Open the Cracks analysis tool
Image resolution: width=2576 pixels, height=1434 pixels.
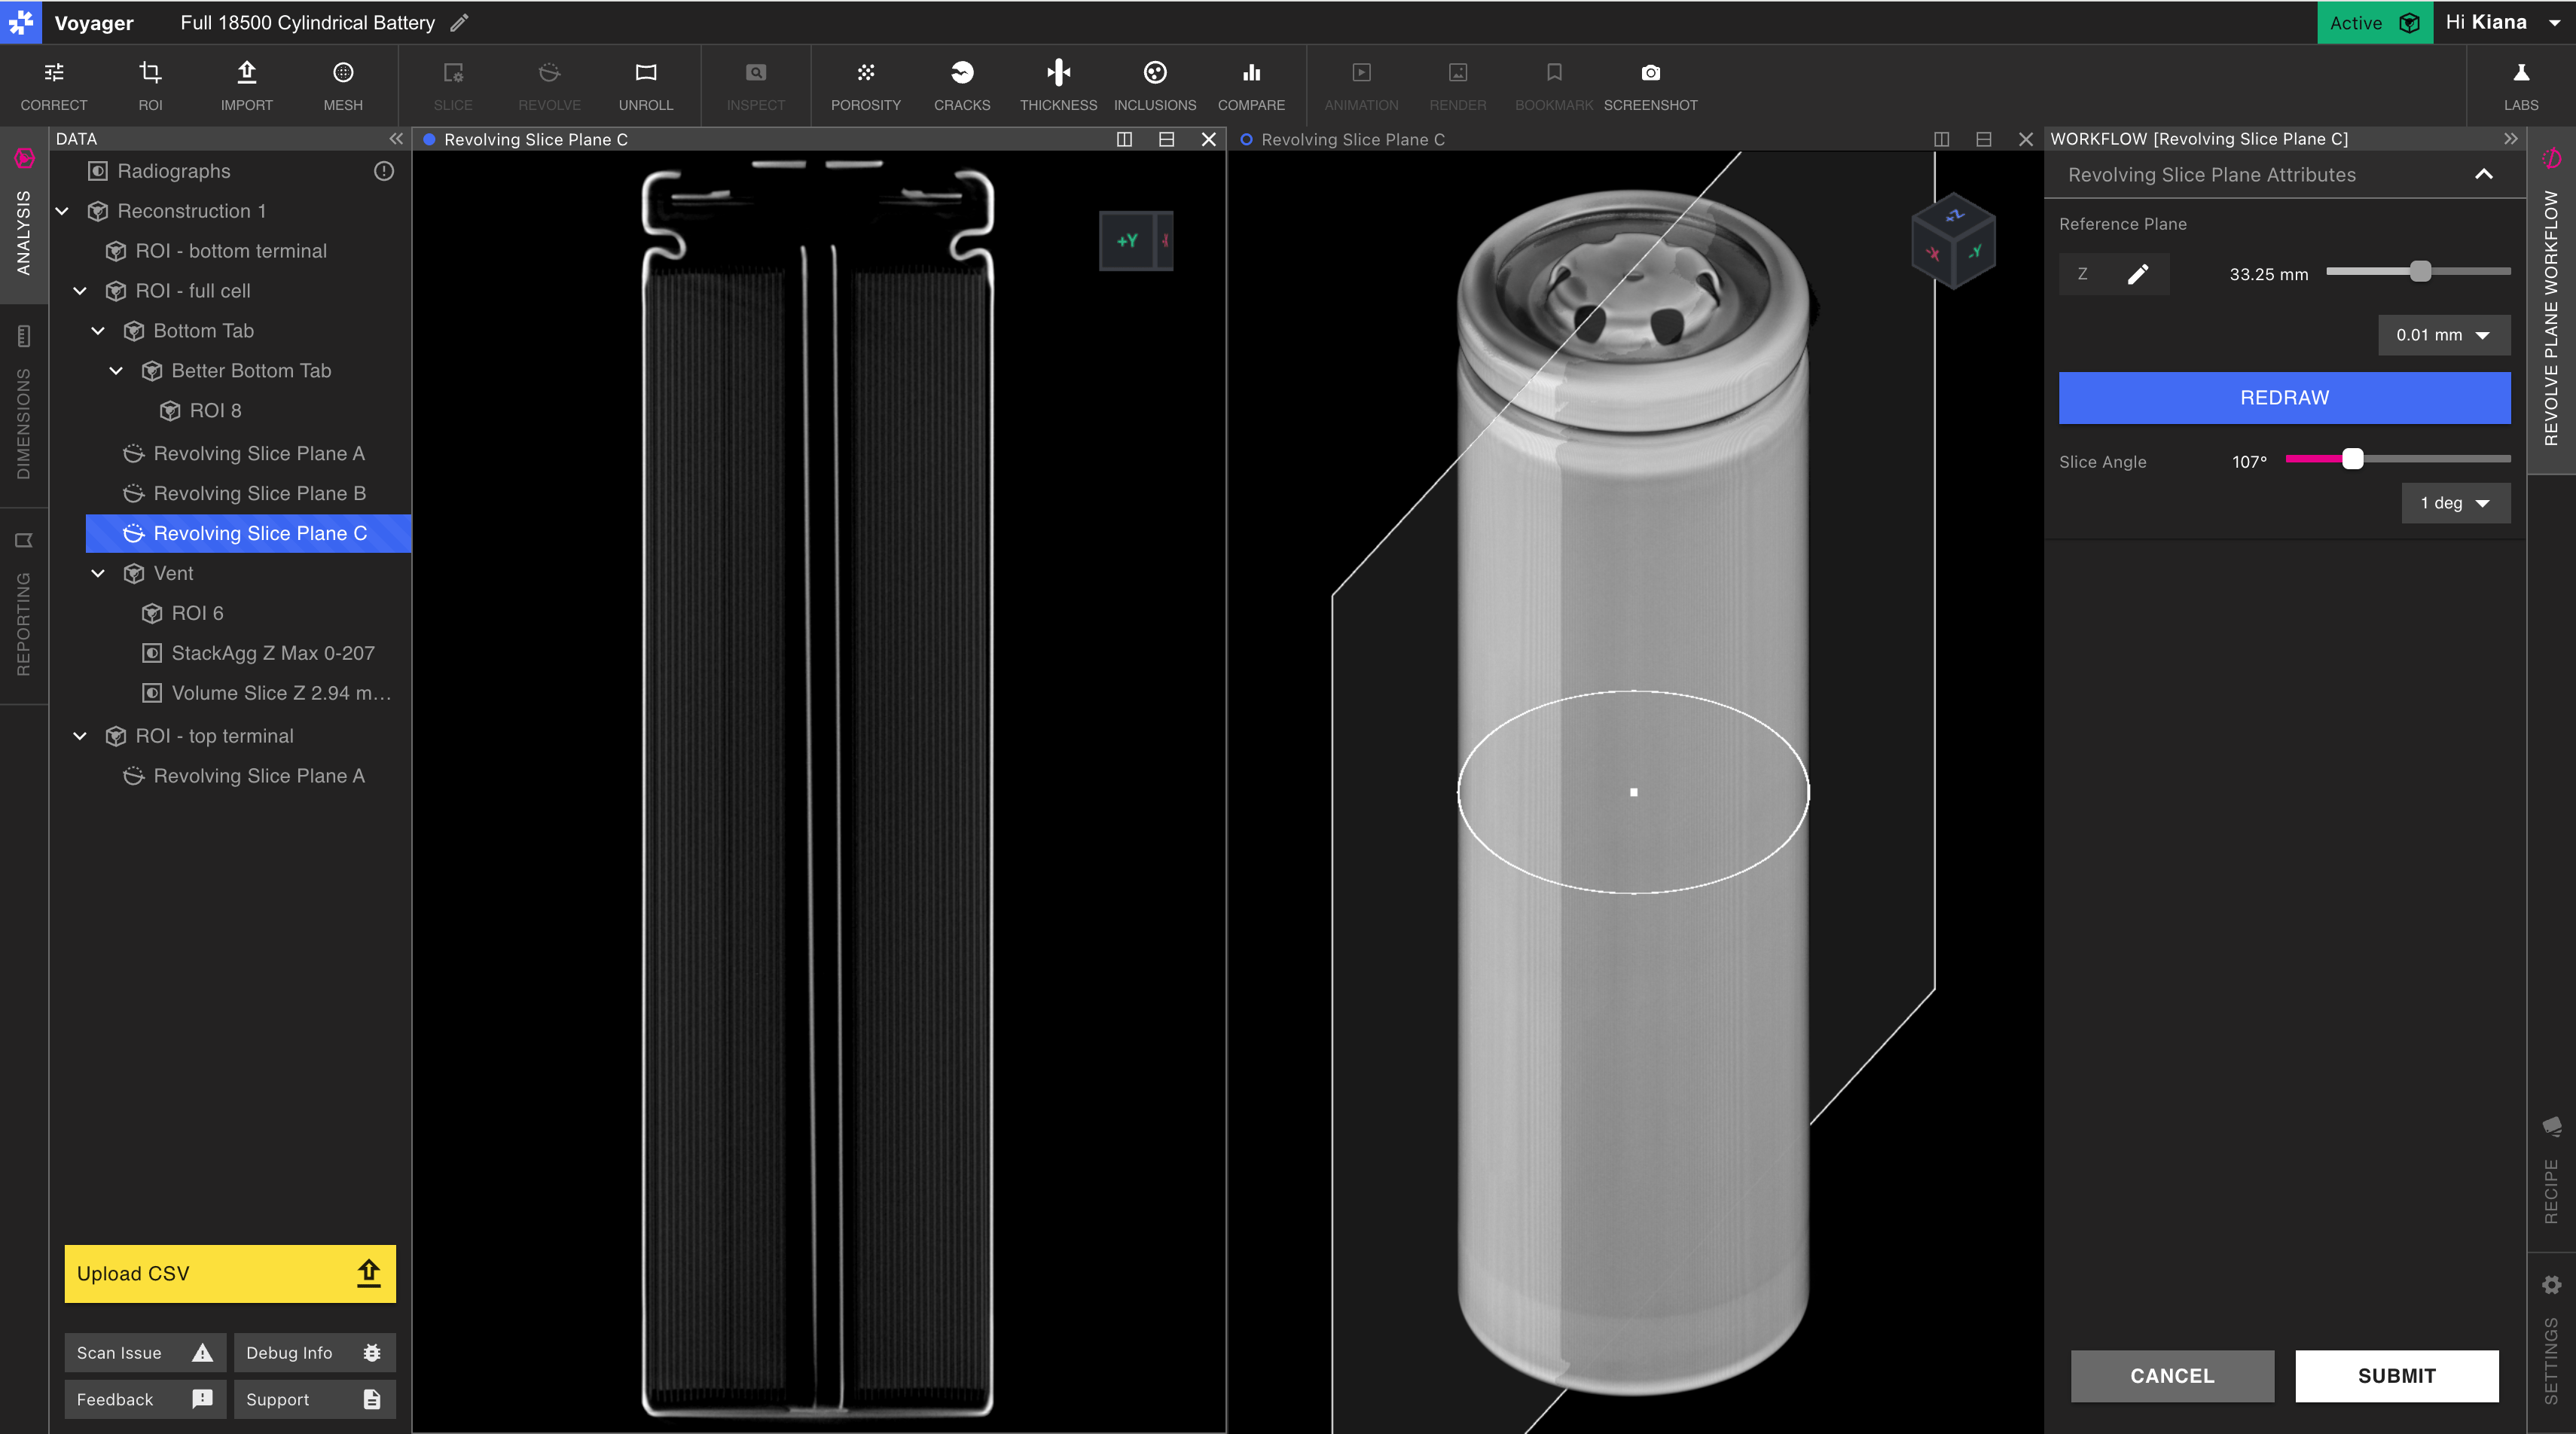pos(962,85)
